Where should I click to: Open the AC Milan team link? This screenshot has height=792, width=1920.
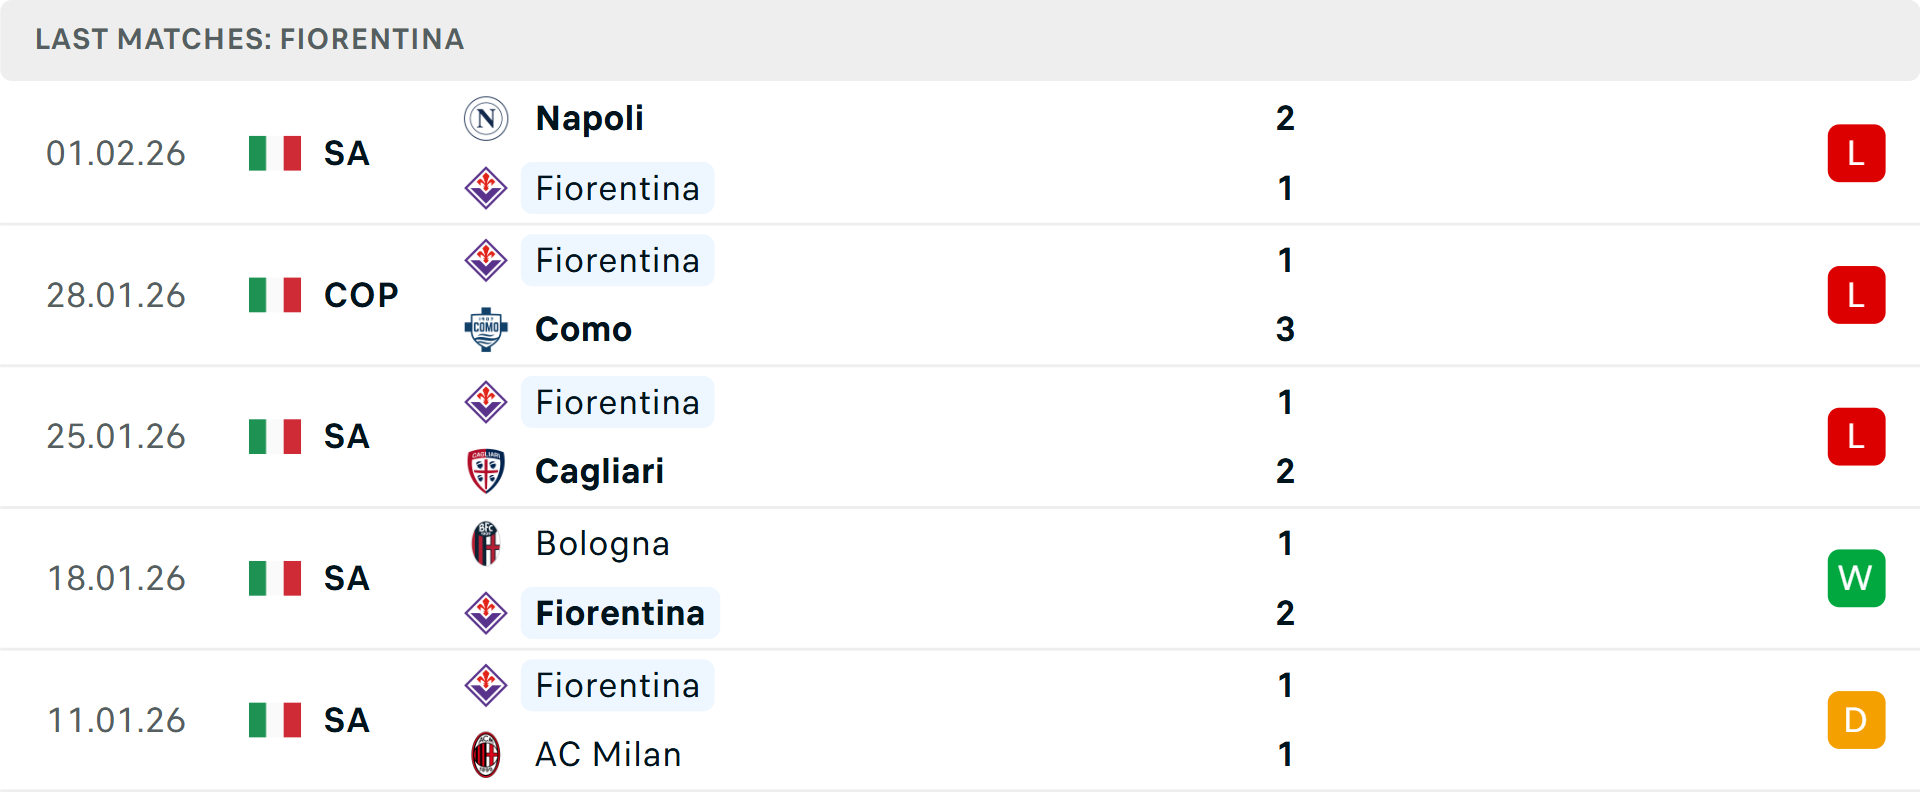click(x=608, y=754)
